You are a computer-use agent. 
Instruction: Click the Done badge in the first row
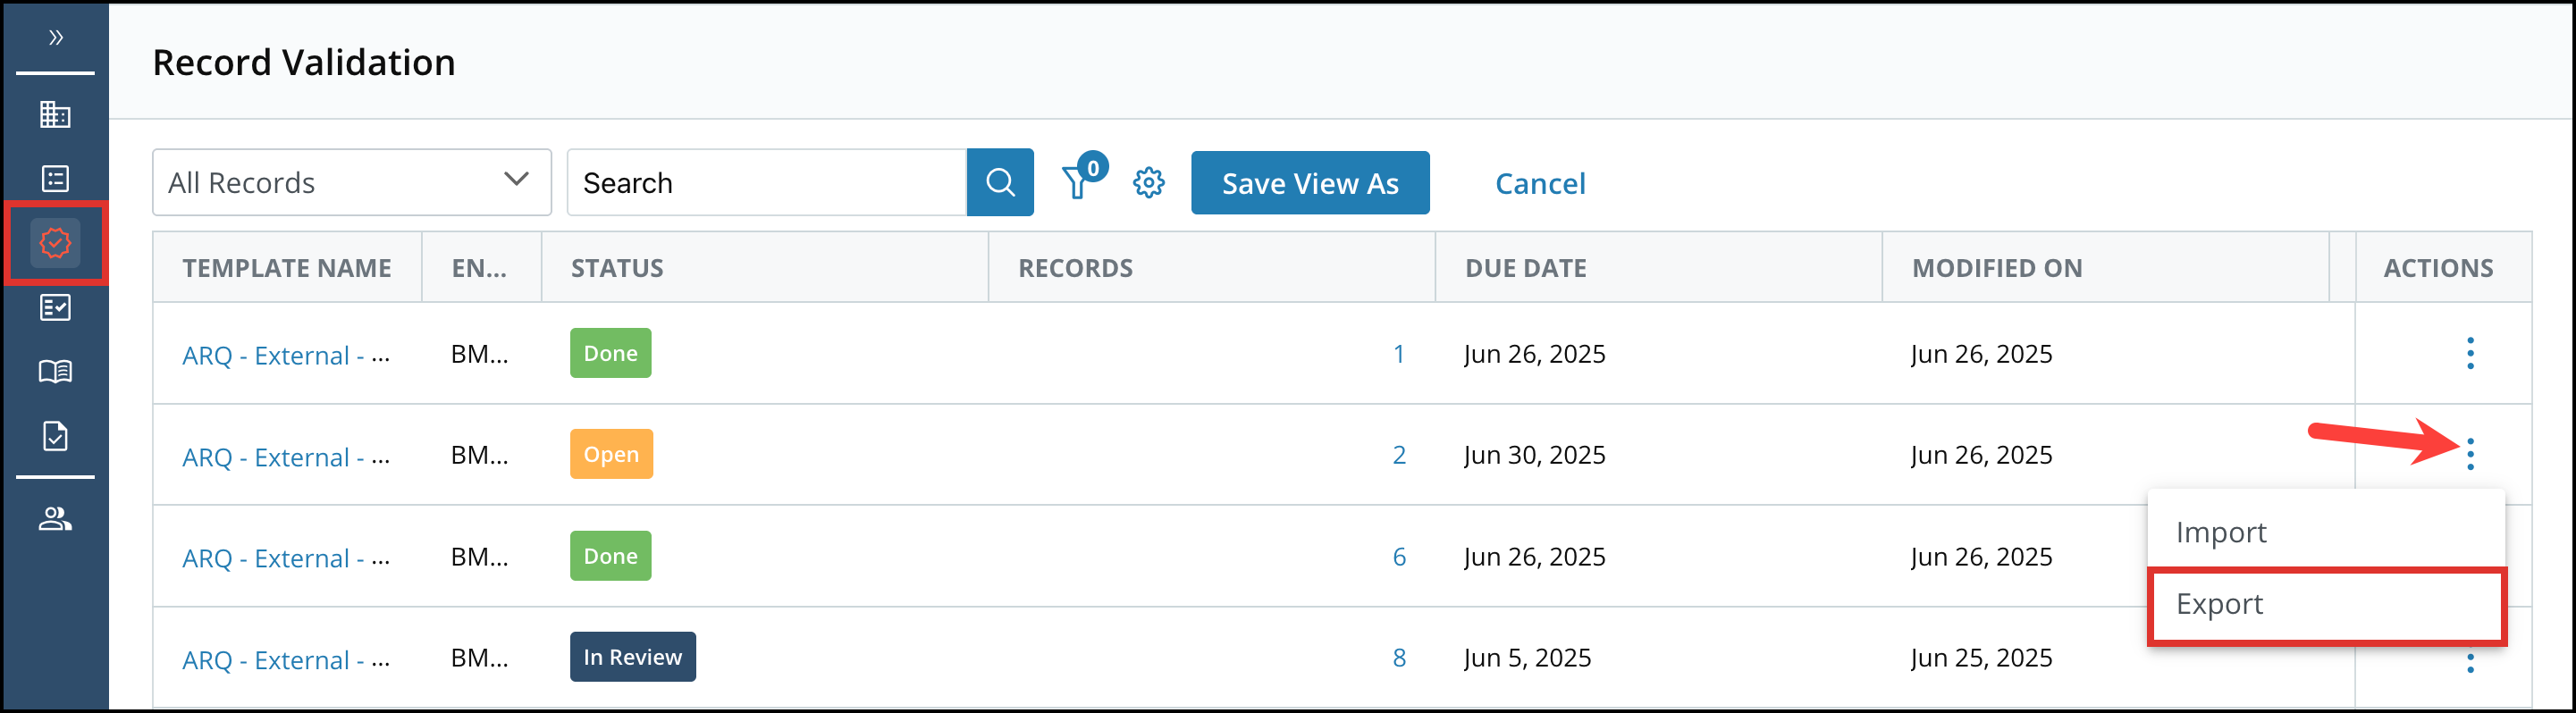(610, 353)
